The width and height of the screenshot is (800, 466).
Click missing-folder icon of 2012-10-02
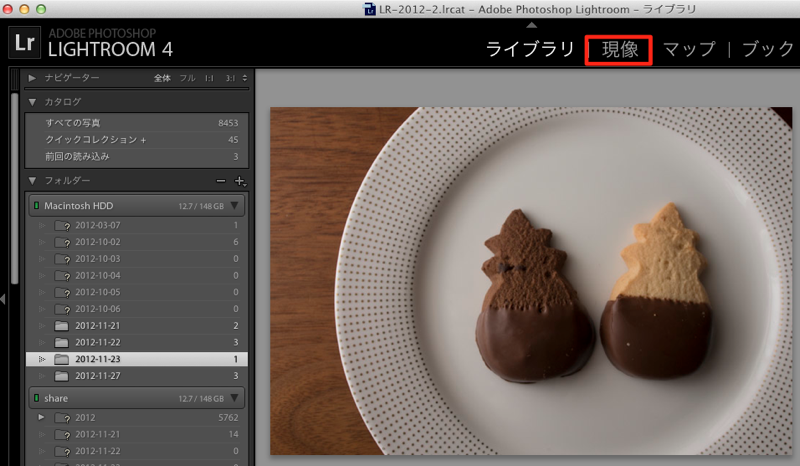point(62,242)
